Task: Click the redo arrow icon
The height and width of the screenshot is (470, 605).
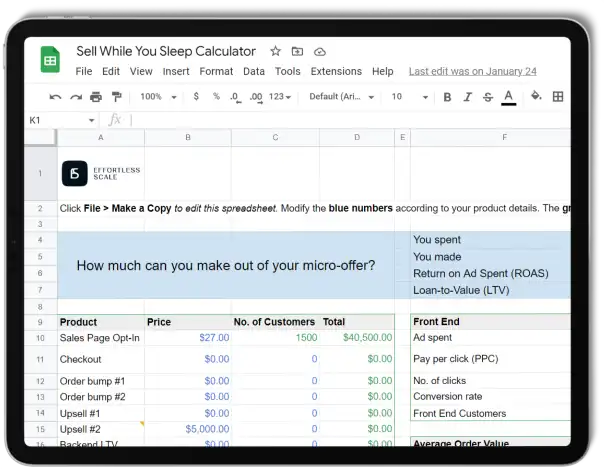Action: [75, 97]
